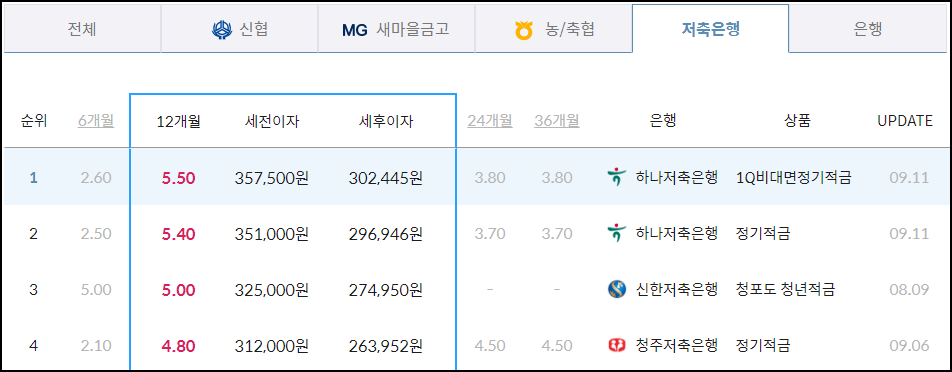The height and width of the screenshot is (372, 952).
Task: Click the 세전이자 column header
Action: (x=271, y=122)
